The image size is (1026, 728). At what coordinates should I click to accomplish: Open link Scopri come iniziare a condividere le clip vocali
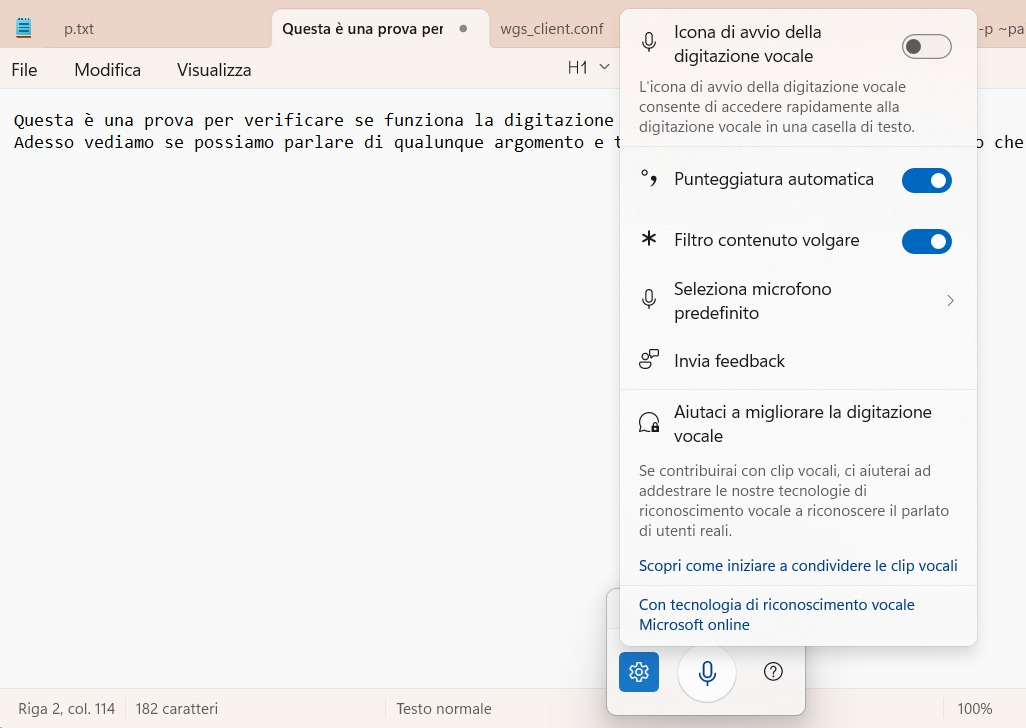point(798,565)
